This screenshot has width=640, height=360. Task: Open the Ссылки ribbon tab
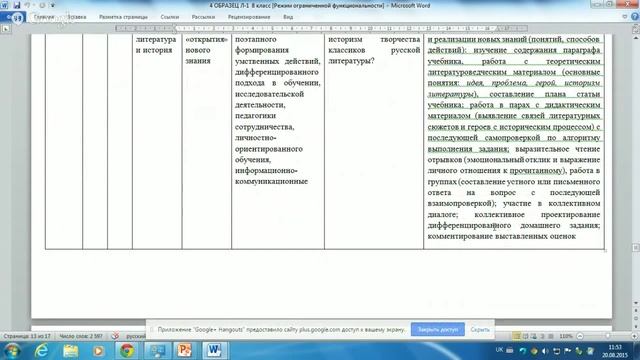(x=170, y=17)
